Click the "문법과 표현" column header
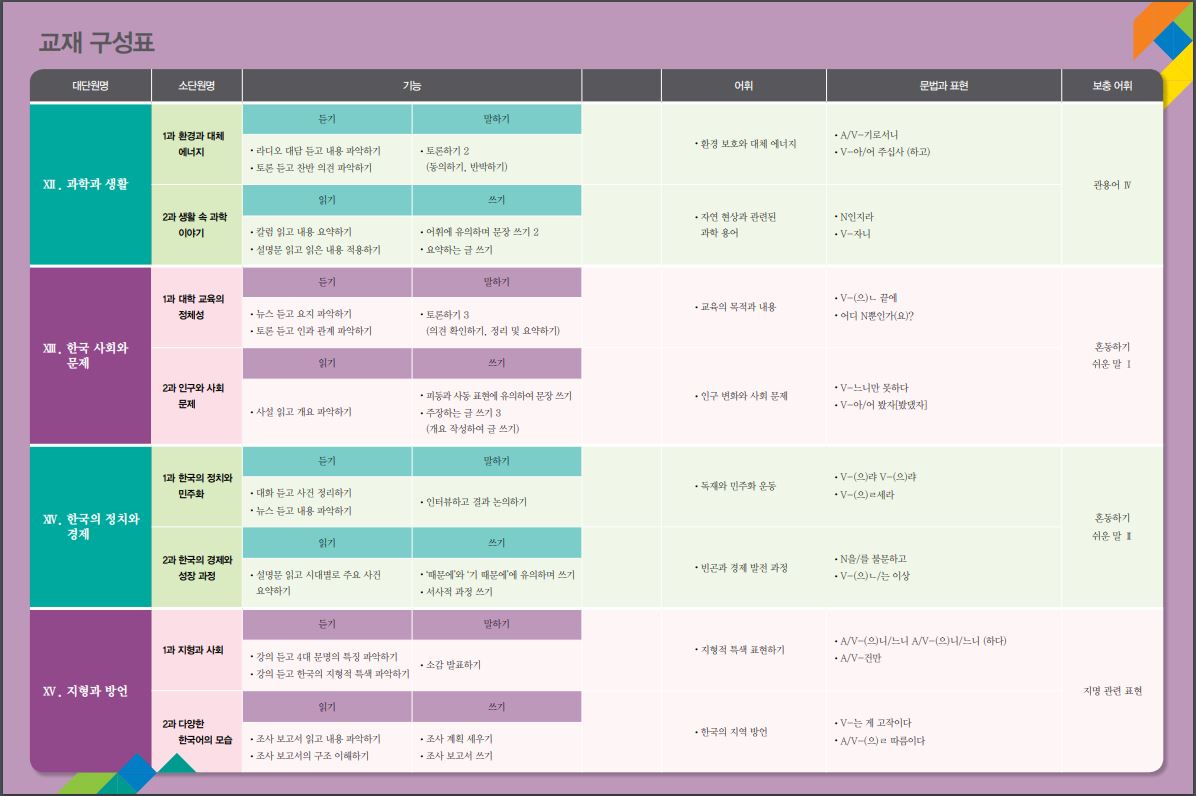The height and width of the screenshot is (796, 1196). pyautogui.click(x=943, y=86)
